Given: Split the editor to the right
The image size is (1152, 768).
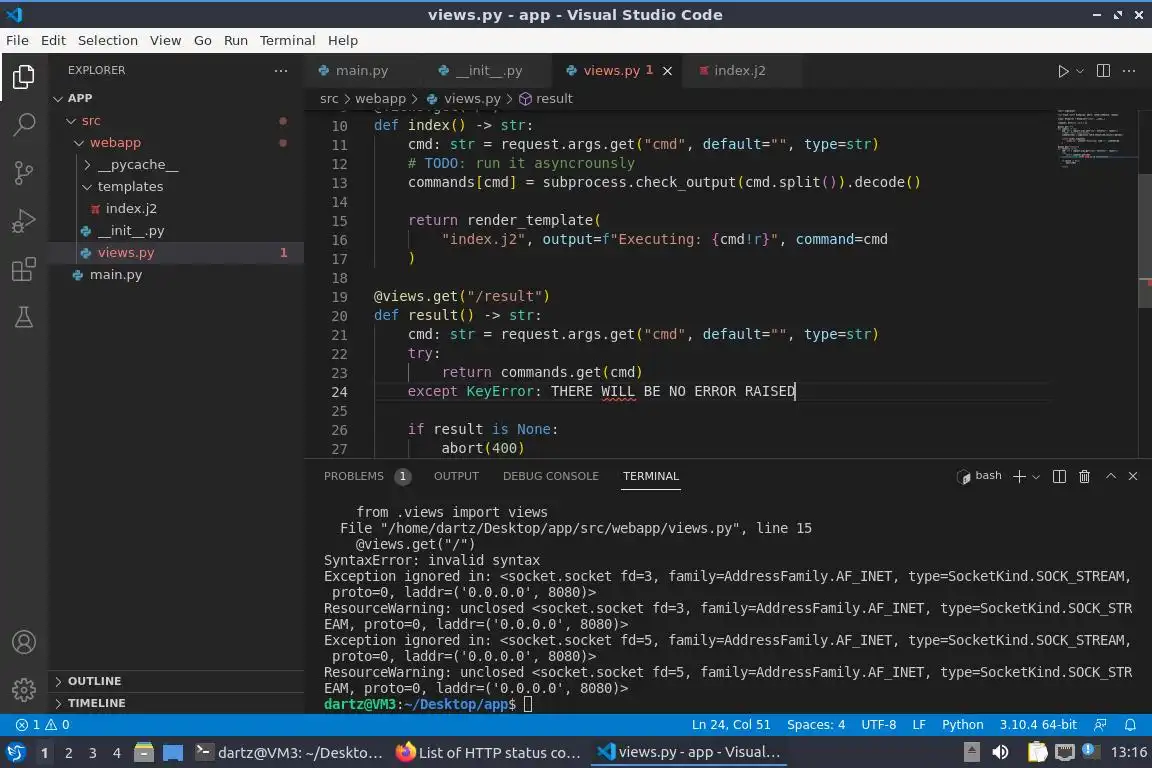Looking at the screenshot, I should click(1103, 71).
